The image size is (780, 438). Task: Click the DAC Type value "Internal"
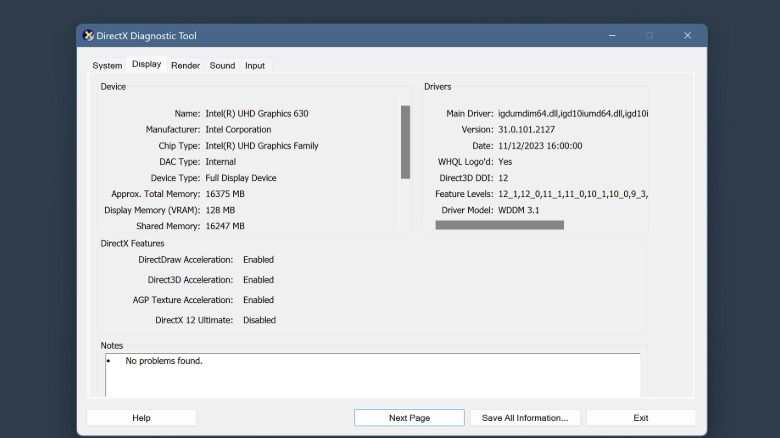pyautogui.click(x=220, y=162)
